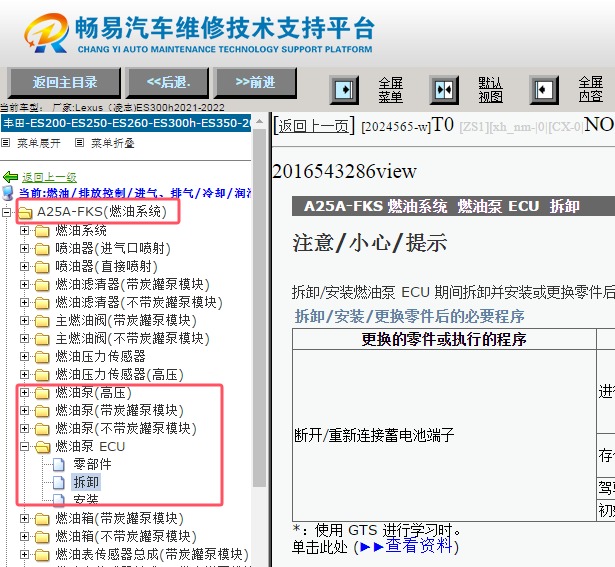The image size is (615, 567).
Task: Click 菜单折叠 to collapse all menus
Action: pos(113,143)
